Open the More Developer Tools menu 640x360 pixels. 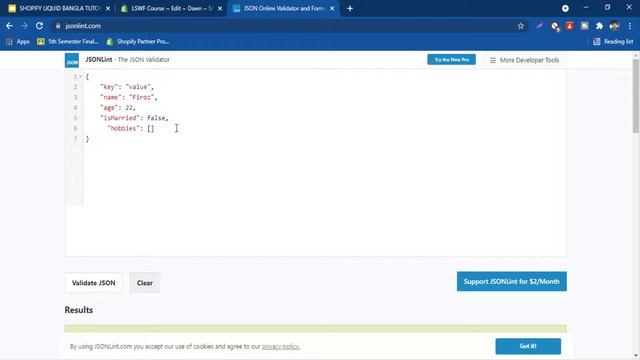pos(524,60)
